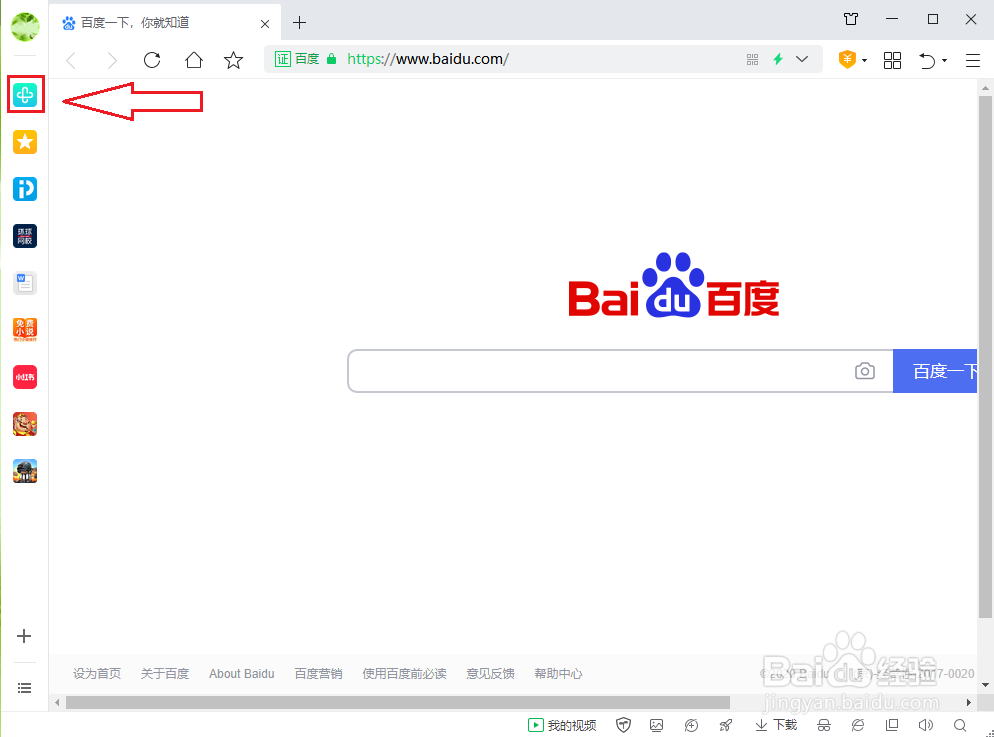
Task: Open the blue P sidebar app
Action: pos(25,189)
